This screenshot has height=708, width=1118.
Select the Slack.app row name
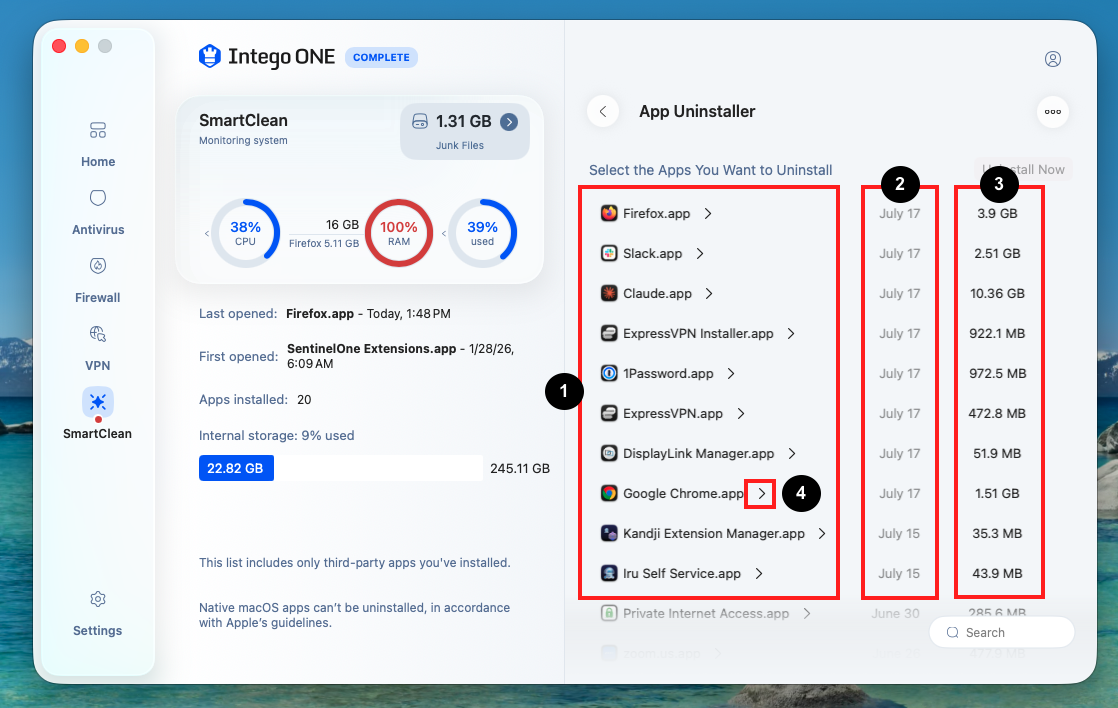pos(652,253)
